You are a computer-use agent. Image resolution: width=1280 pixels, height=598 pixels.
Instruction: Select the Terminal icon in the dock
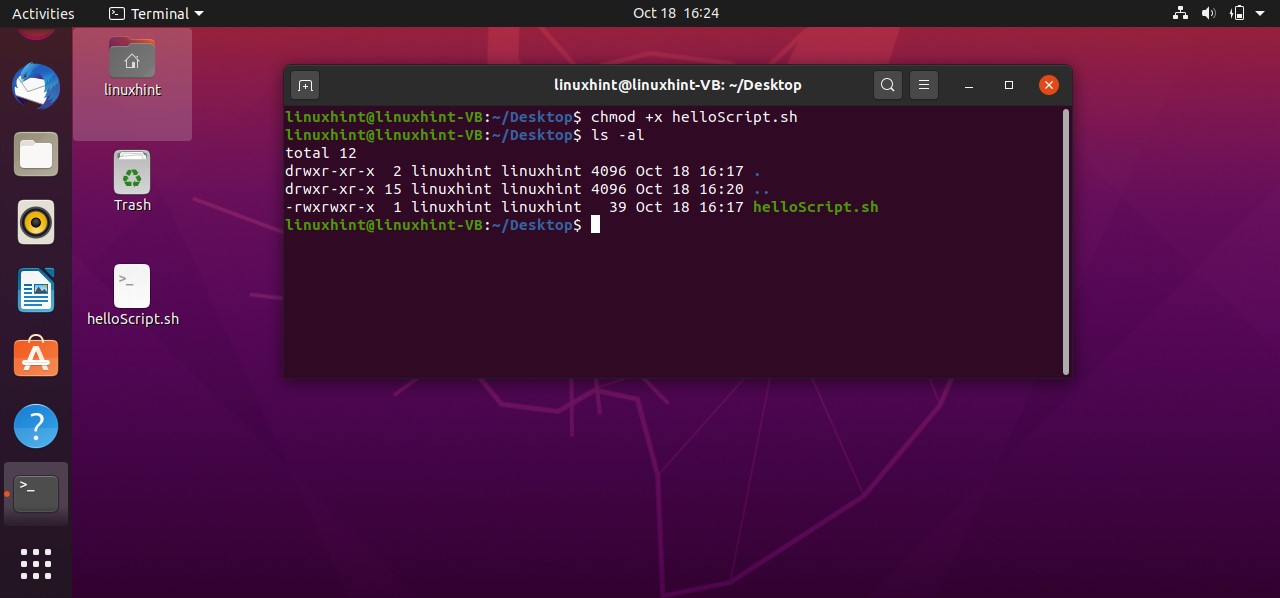(36, 493)
